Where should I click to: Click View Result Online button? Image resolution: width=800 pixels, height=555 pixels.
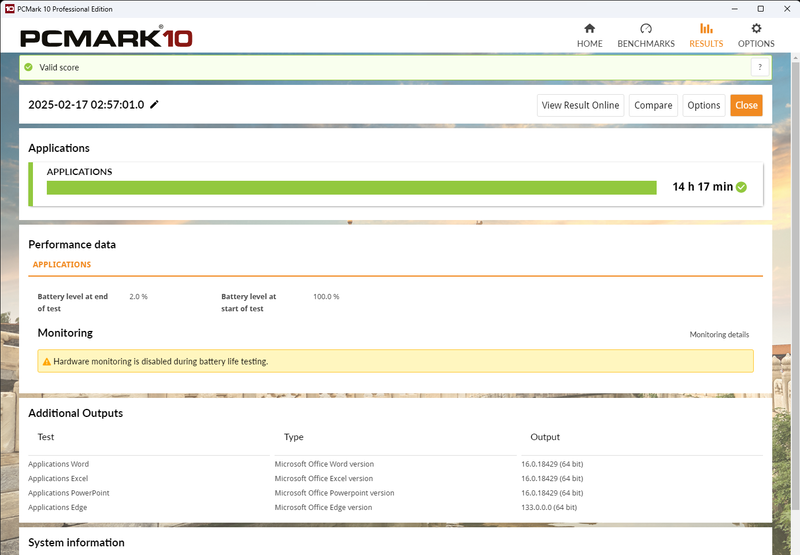point(580,106)
